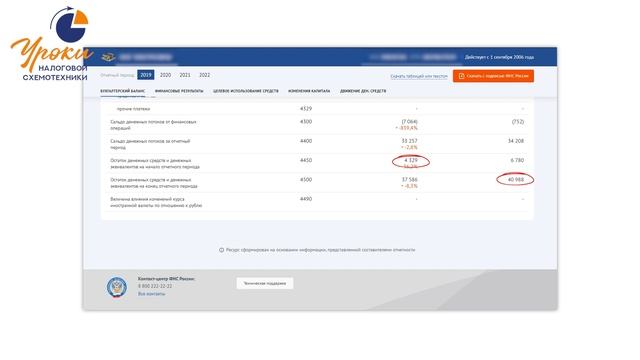Click row code 4500
This screenshot has height=360, width=640.
pos(306,180)
